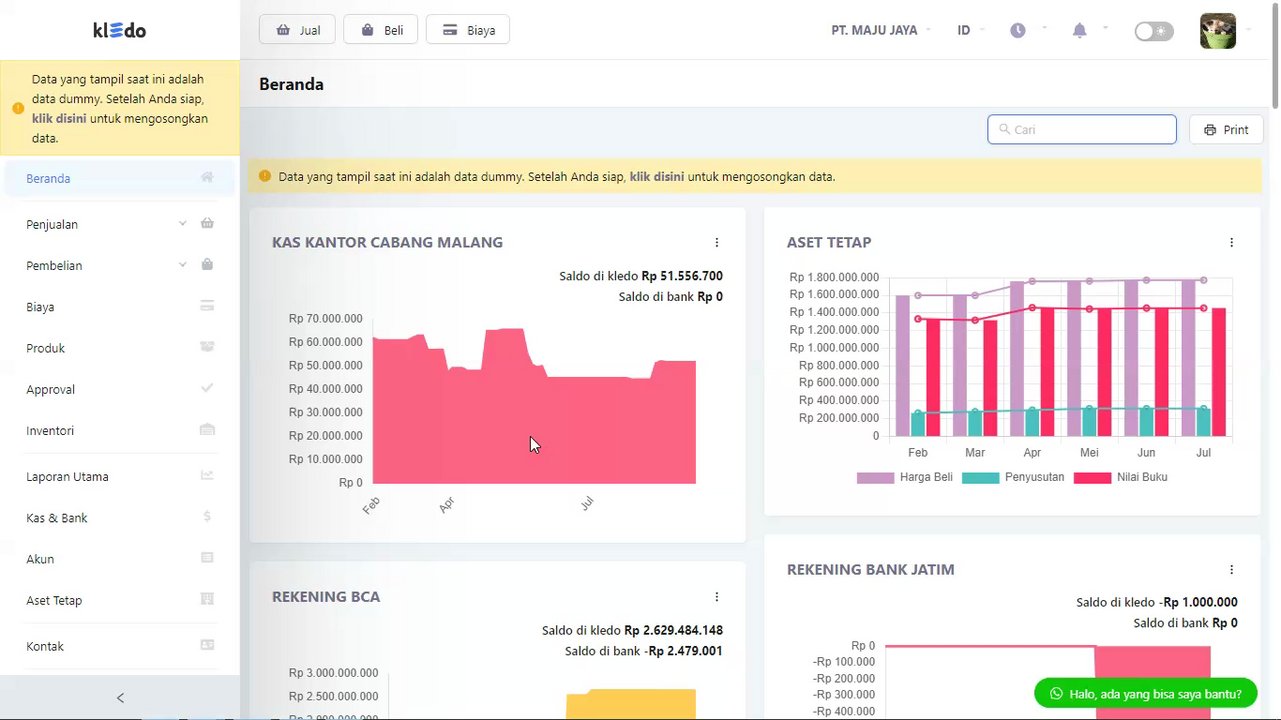Click the Jual button
Screen dimensions: 1281x720
click(x=297, y=30)
